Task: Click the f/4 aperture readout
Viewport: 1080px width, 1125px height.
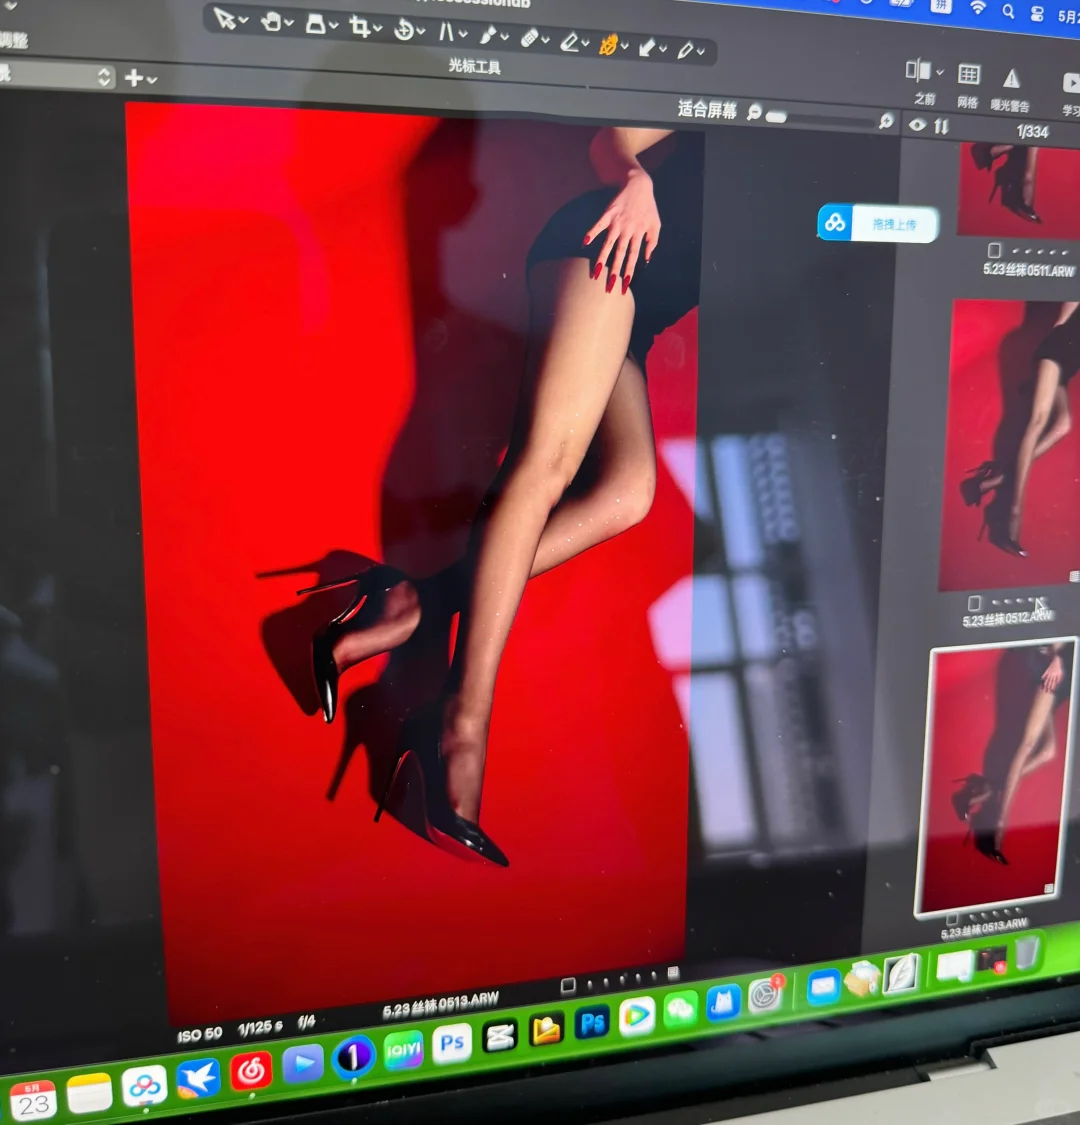Action: coord(306,1022)
